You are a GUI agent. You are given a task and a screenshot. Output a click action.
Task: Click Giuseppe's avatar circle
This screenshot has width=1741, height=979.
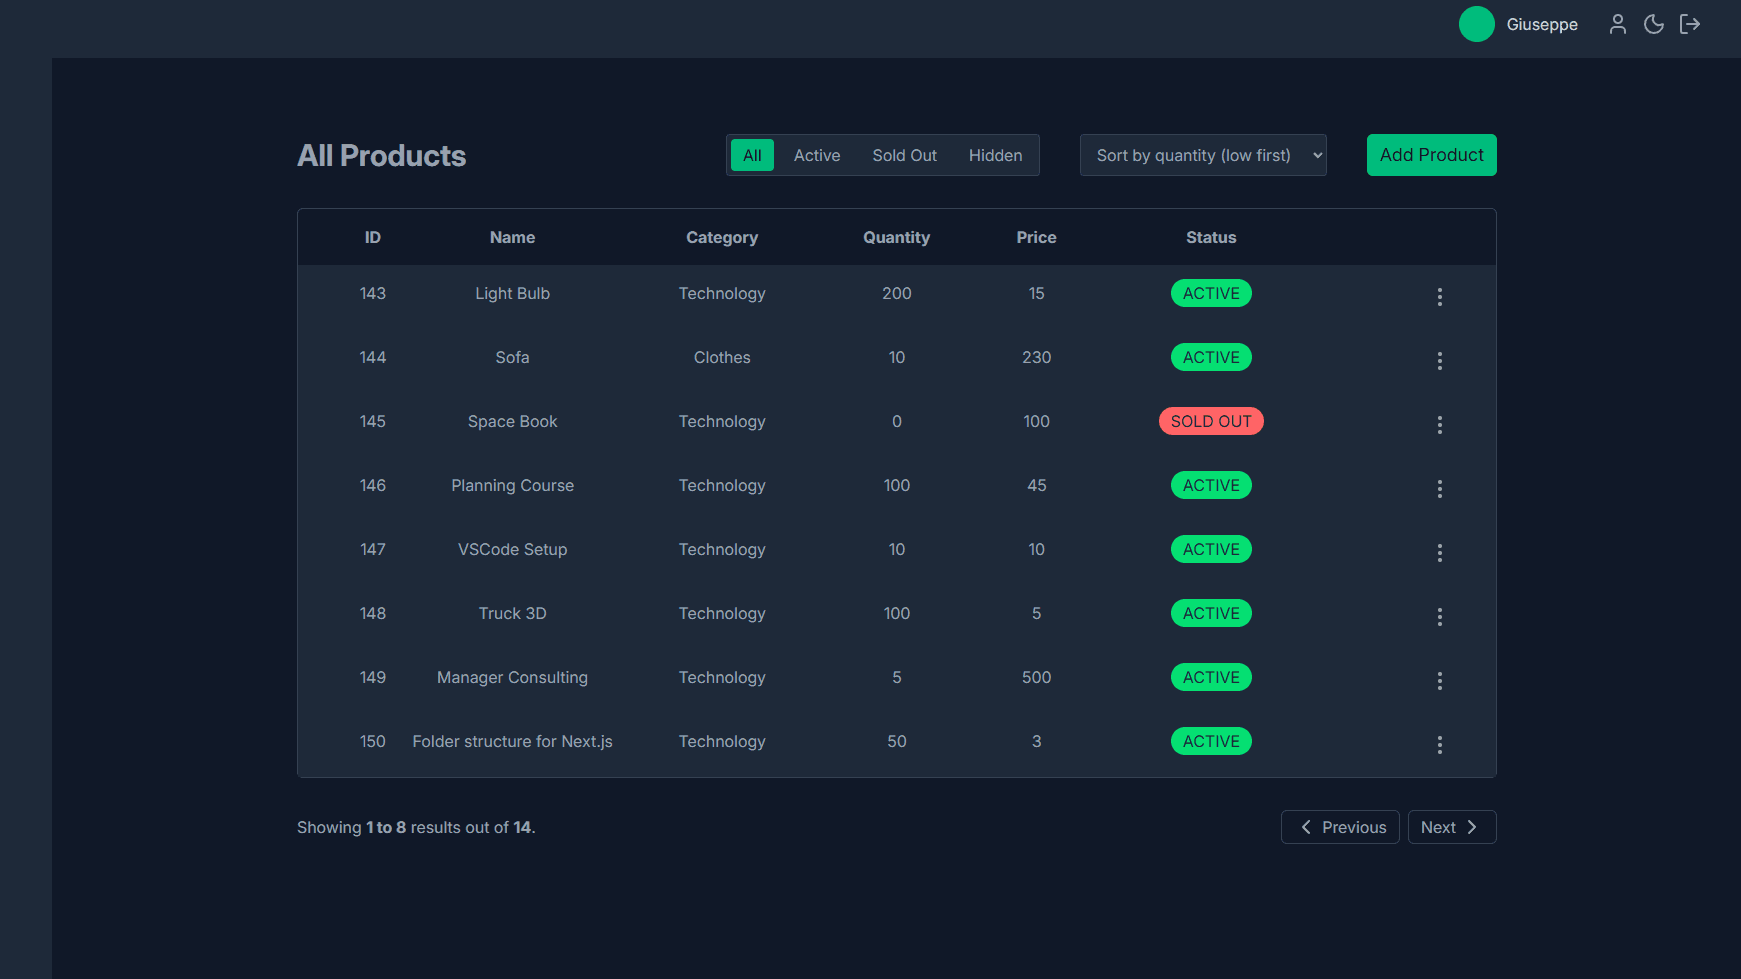coord(1476,24)
